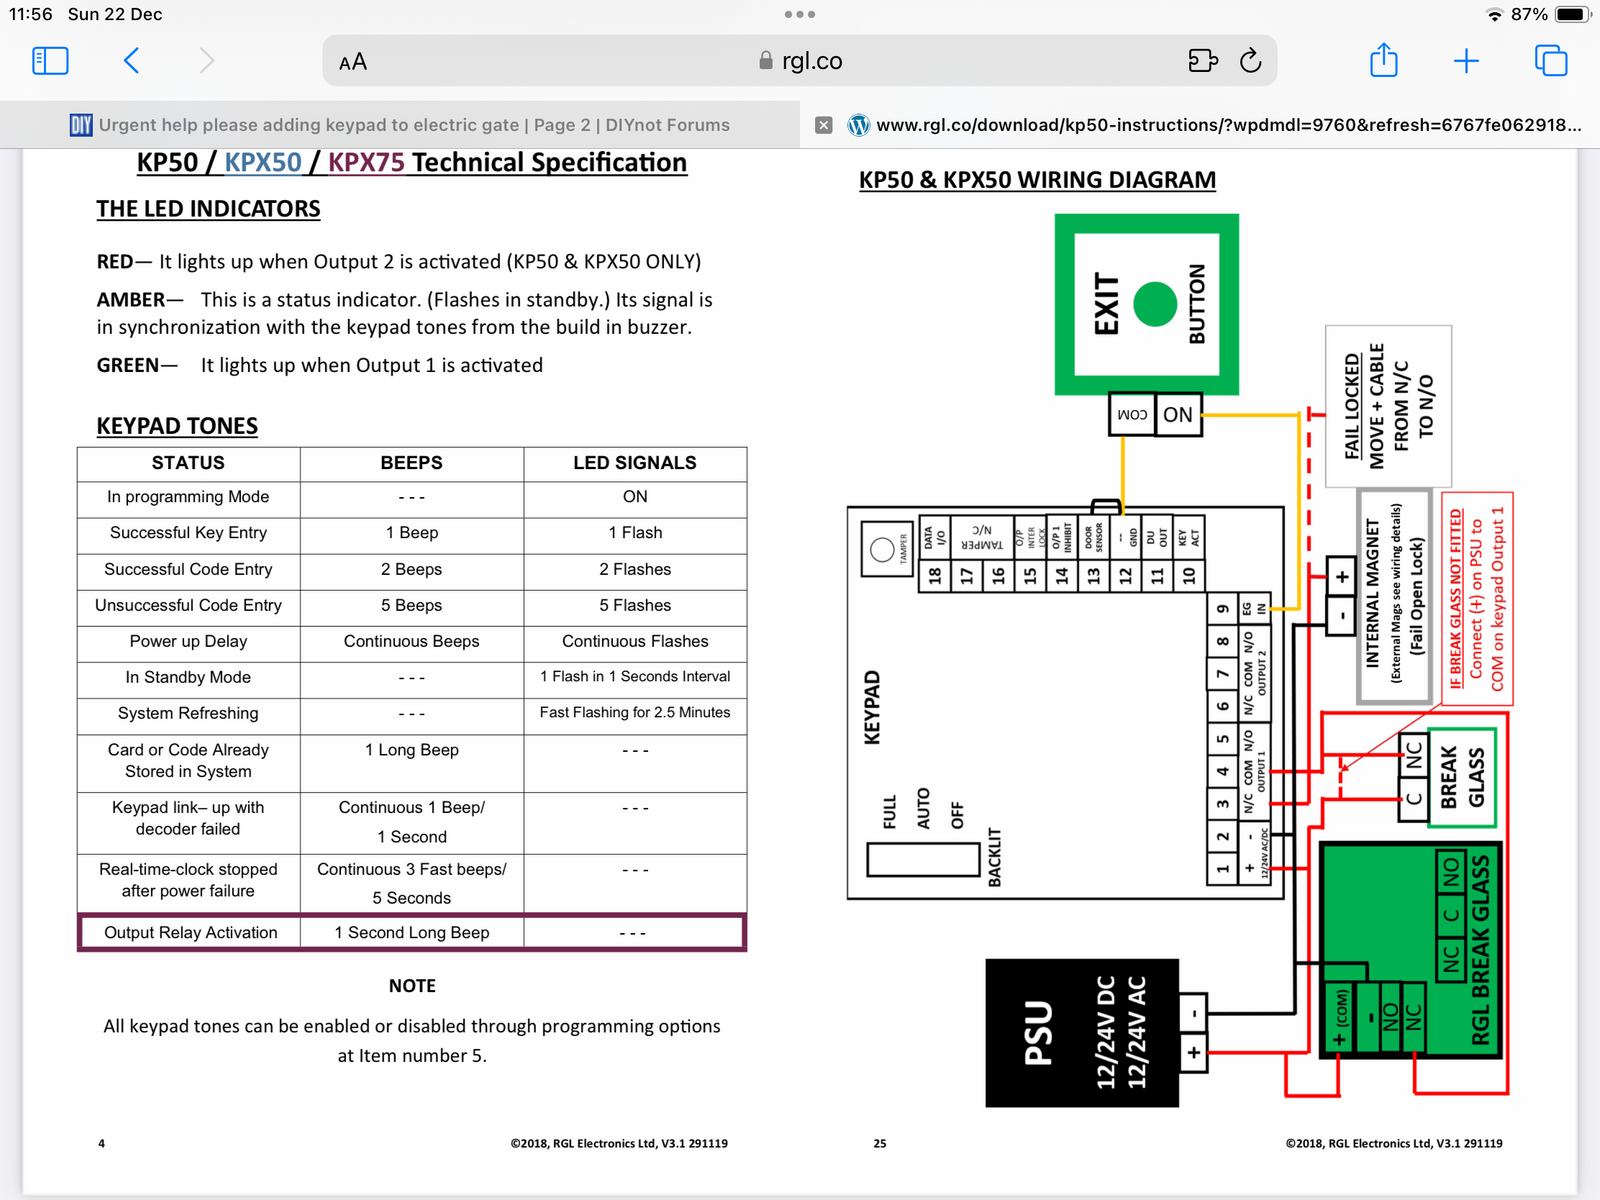The image size is (1600, 1200).
Task: Reload the current page
Action: point(1250,61)
